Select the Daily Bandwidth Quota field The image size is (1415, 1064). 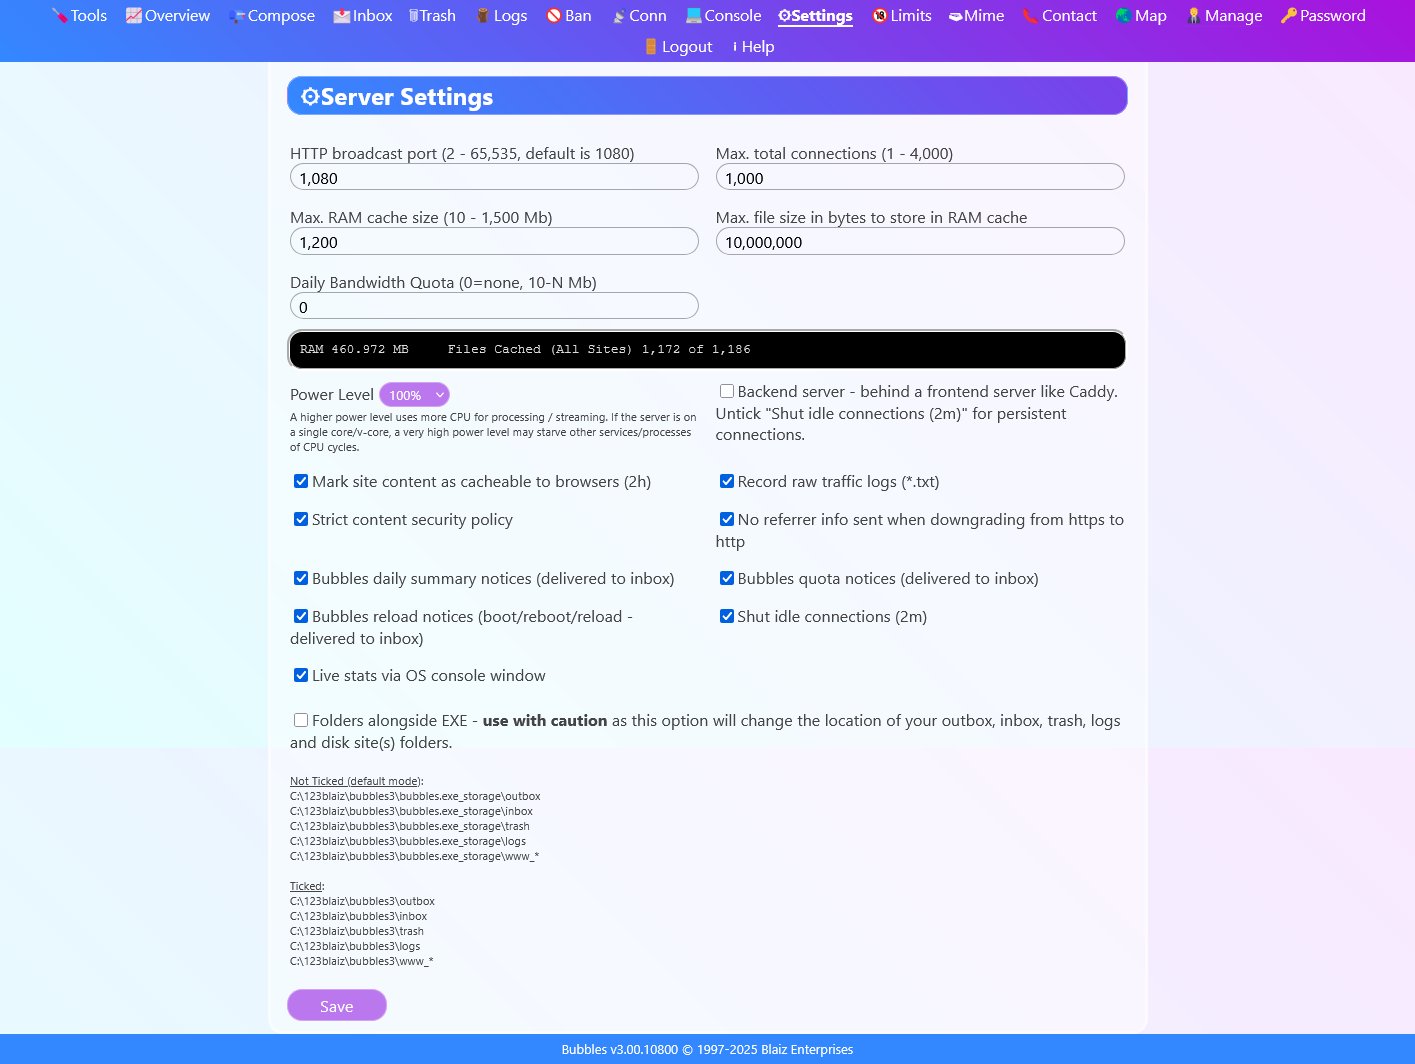pyautogui.click(x=494, y=306)
